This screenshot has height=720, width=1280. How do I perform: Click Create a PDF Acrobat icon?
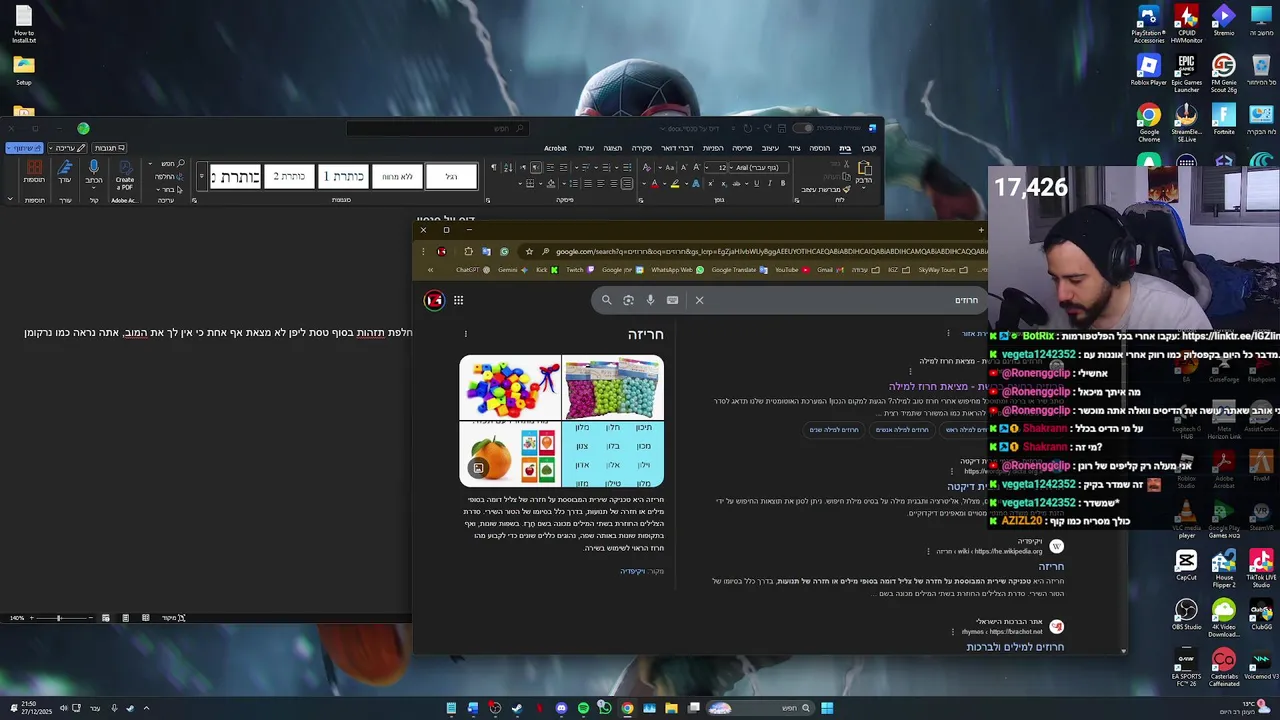click(x=125, y=172)
